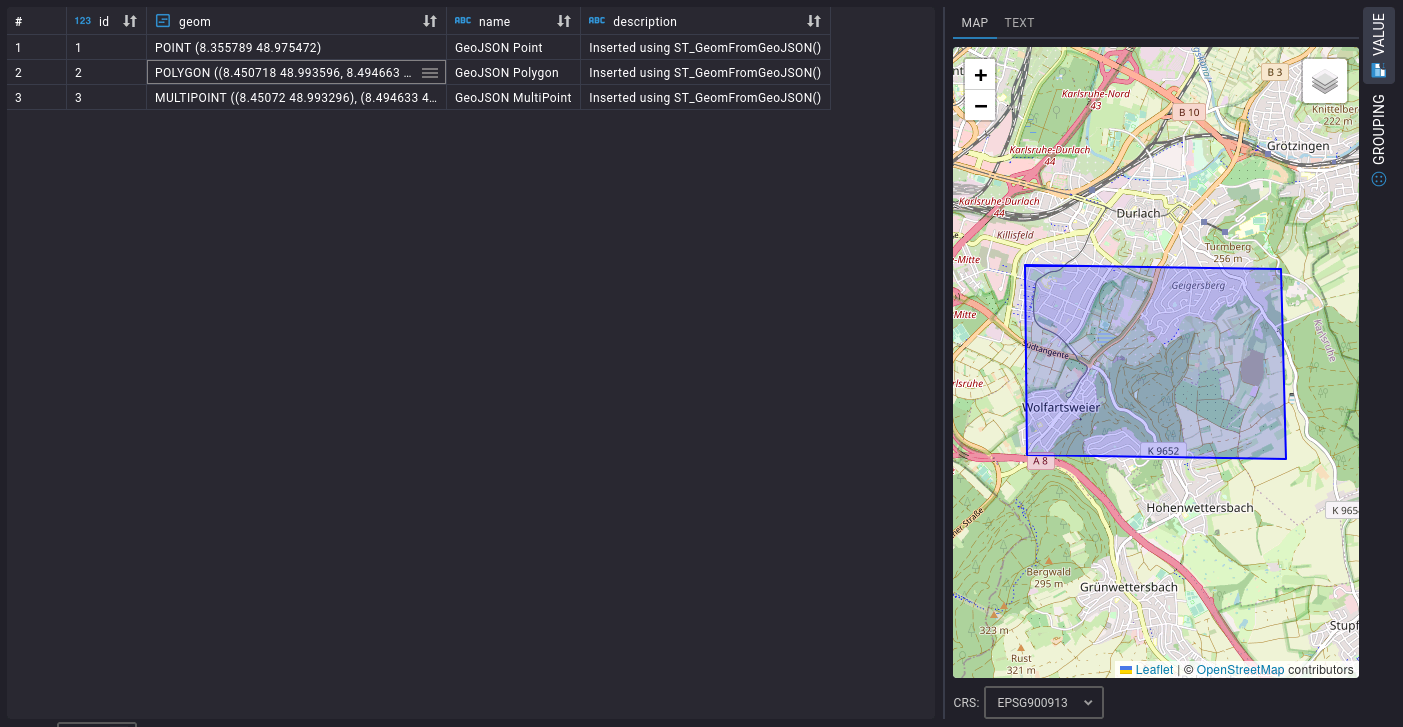
Task: Select the MAP tab
Action: pyautogui.click(x=974, y=23)
